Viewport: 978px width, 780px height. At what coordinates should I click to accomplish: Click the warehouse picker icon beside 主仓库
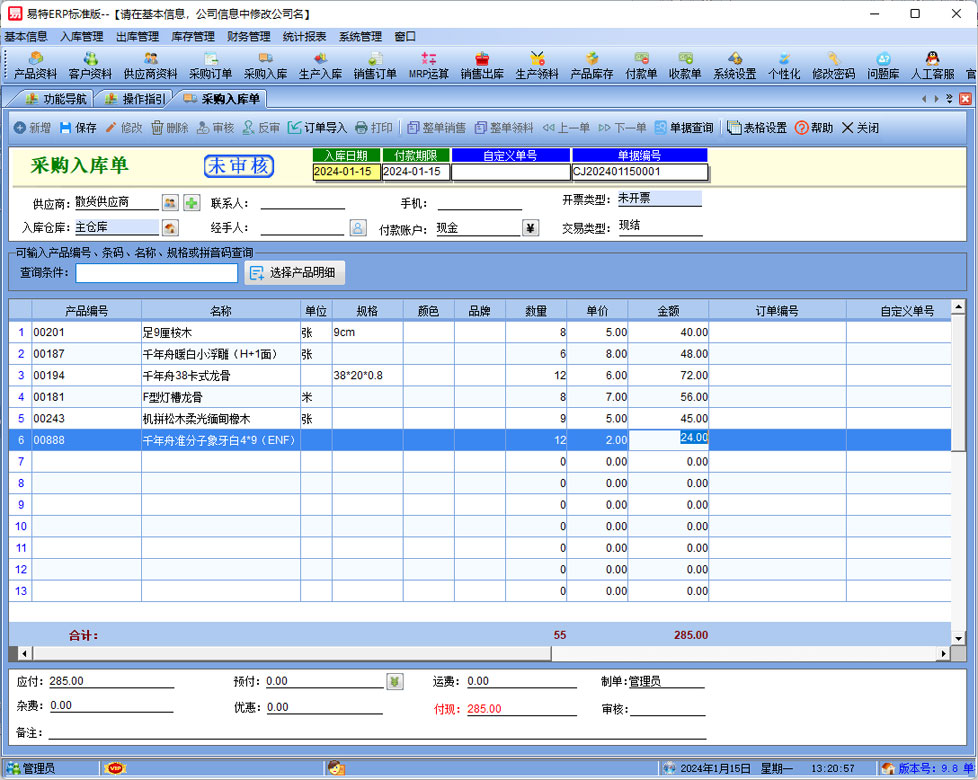click(x=170, y=229)
